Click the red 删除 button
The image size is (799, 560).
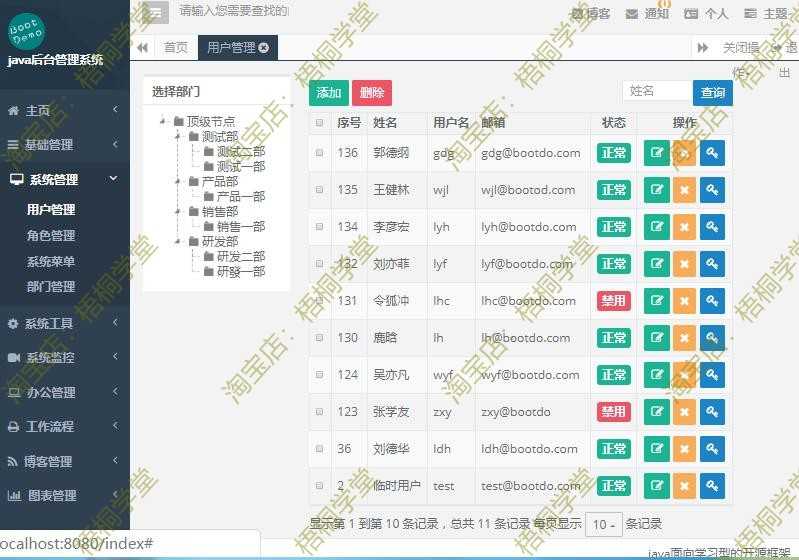point(372,93)
